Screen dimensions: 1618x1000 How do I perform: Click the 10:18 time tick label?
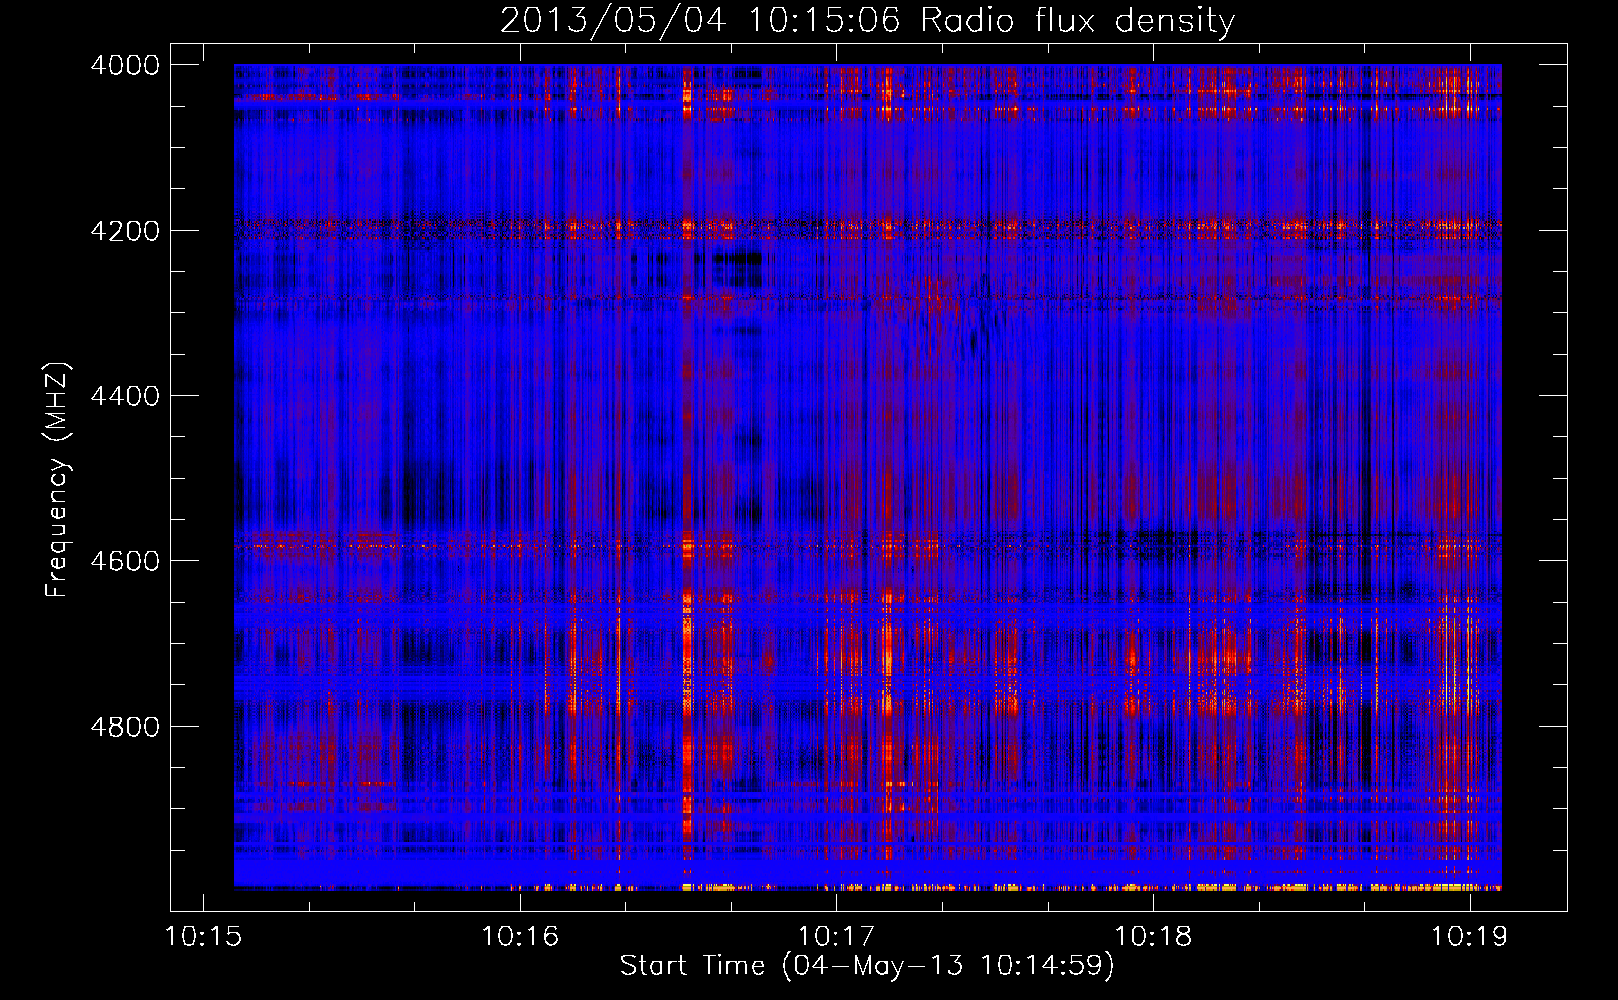point(1153,937)
